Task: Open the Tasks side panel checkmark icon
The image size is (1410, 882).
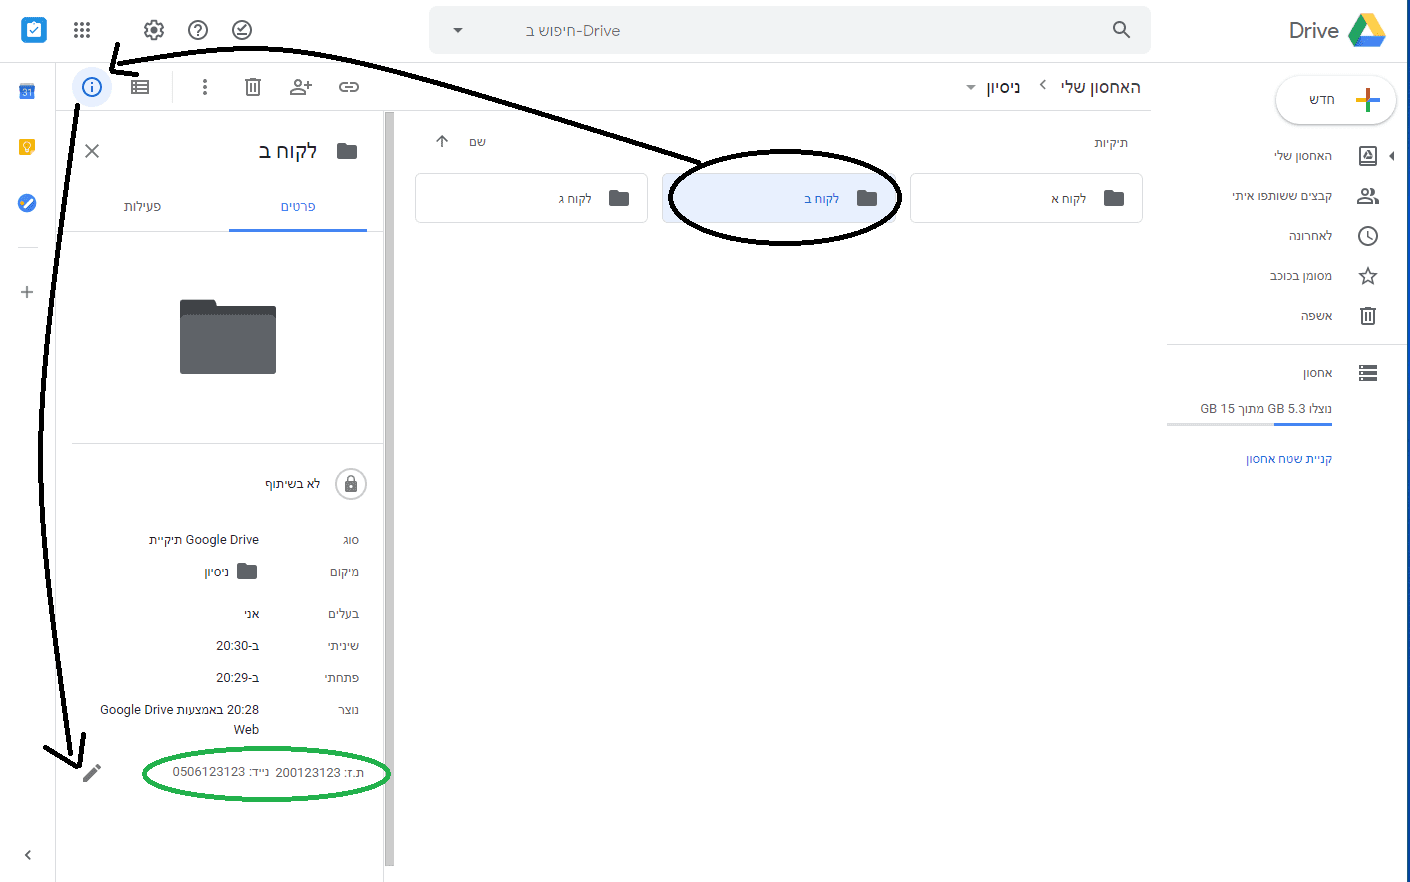Action: 27,203
